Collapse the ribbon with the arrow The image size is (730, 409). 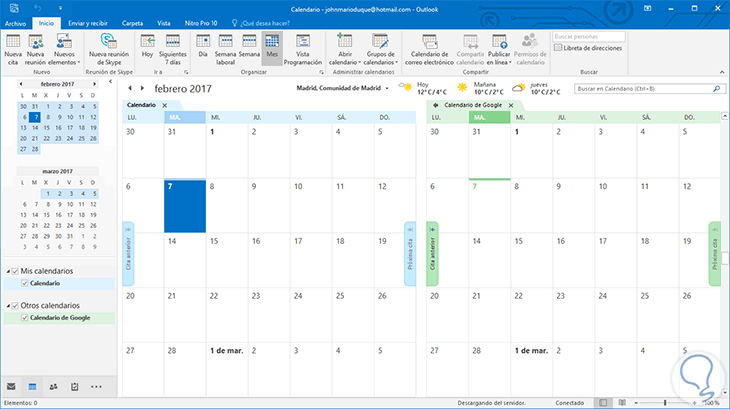pyautogui.click(x=722, y=72)
